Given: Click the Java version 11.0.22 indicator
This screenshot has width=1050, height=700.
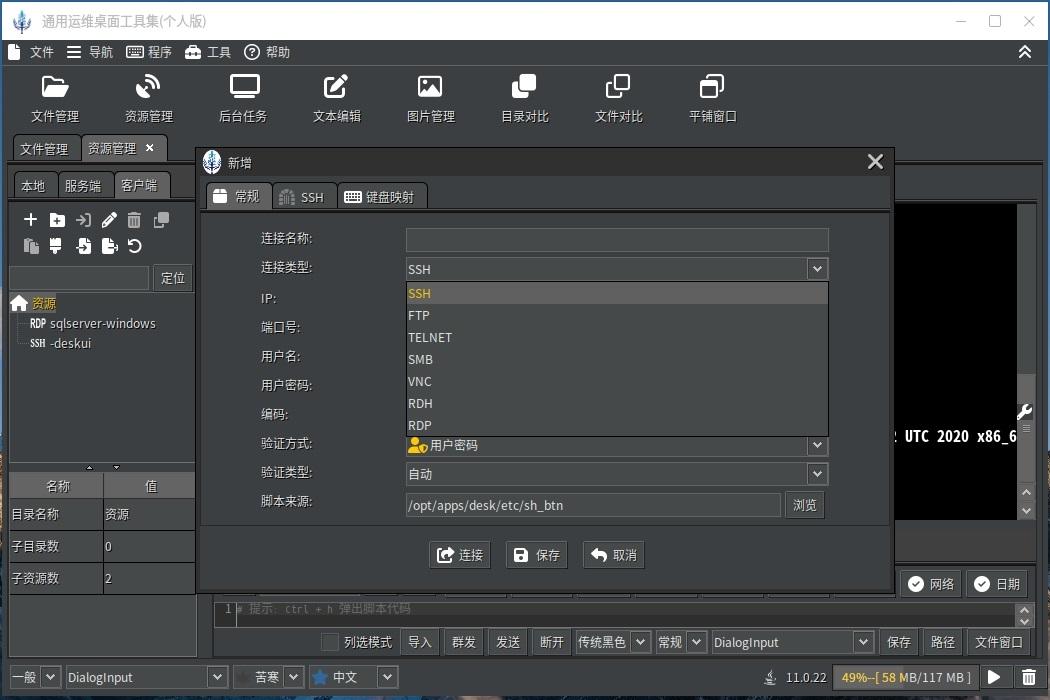Looking at the screenshot, I should click(x=796, y=677).
